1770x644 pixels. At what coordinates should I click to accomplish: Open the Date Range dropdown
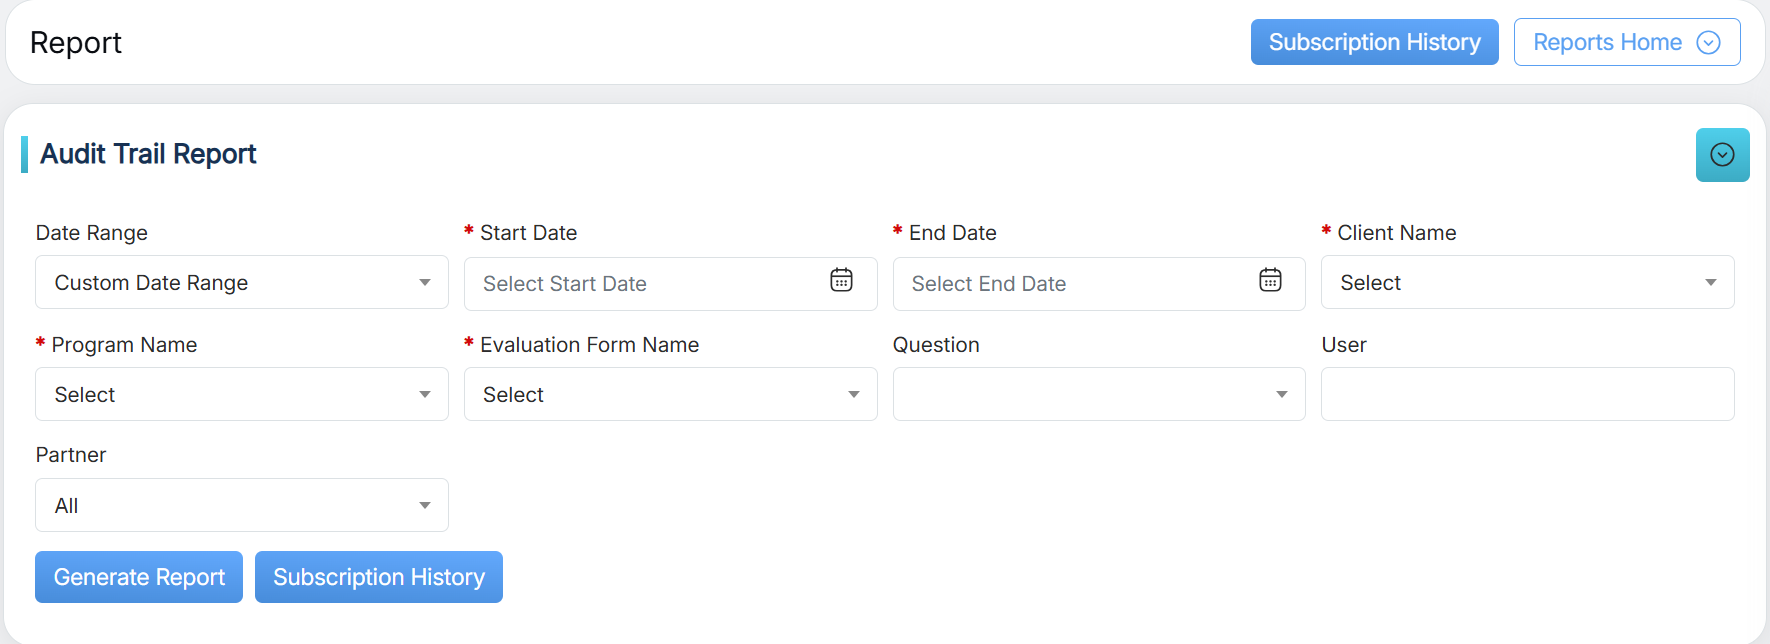click(241, 283)
